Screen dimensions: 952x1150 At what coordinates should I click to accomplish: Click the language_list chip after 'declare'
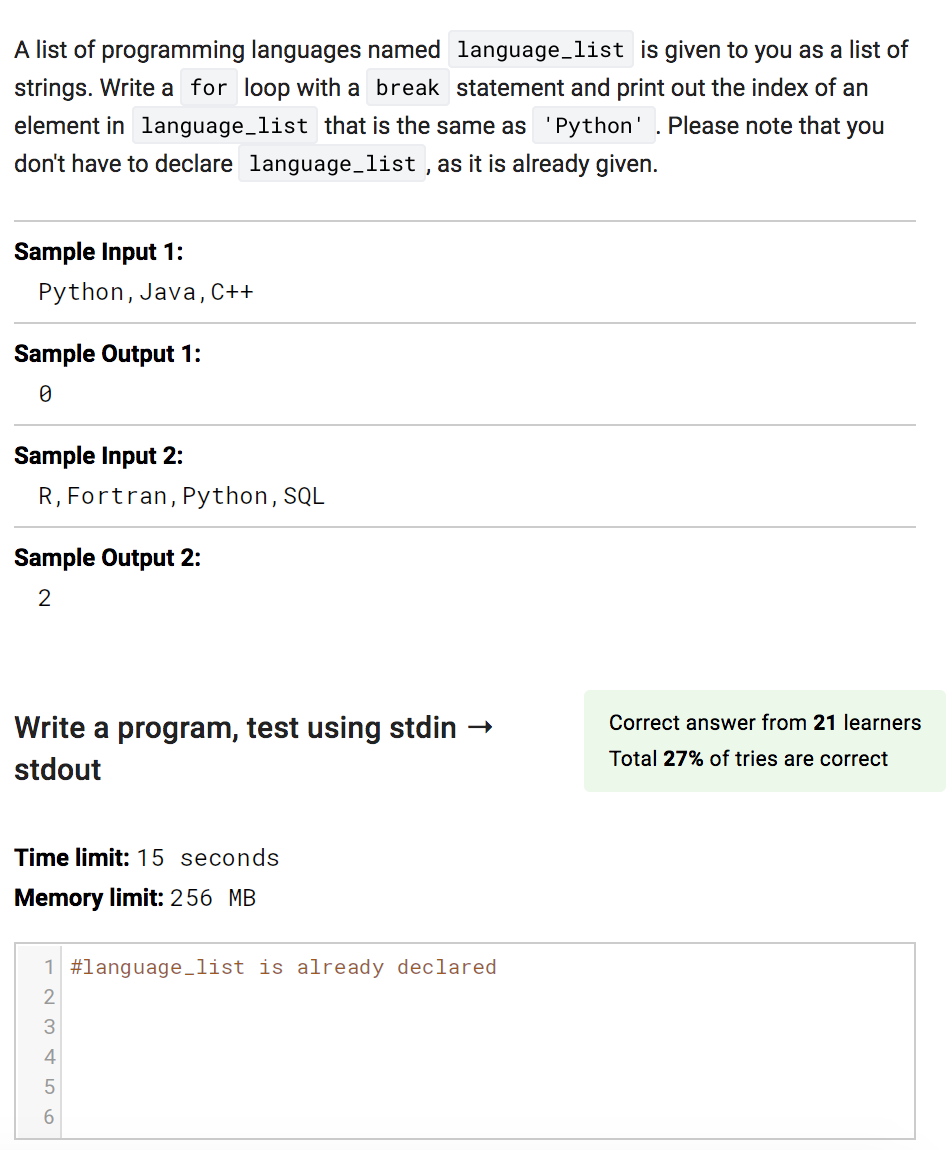click(x=331, y=163)
